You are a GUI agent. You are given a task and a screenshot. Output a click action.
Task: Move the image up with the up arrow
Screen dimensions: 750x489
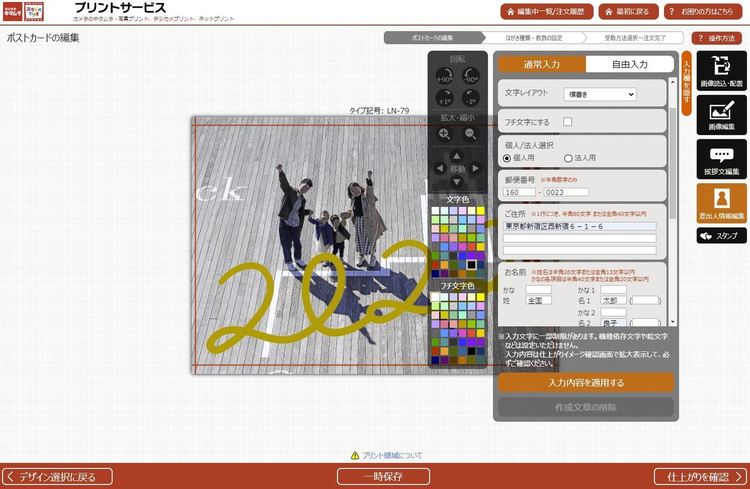[457, 156]
